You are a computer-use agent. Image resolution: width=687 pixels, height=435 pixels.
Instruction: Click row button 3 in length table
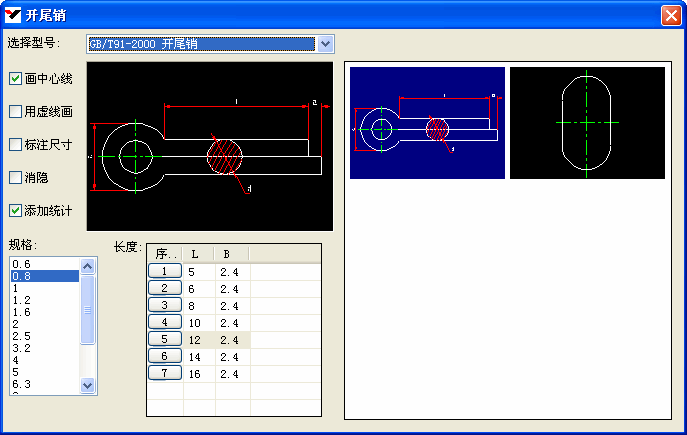click(165, 305)
